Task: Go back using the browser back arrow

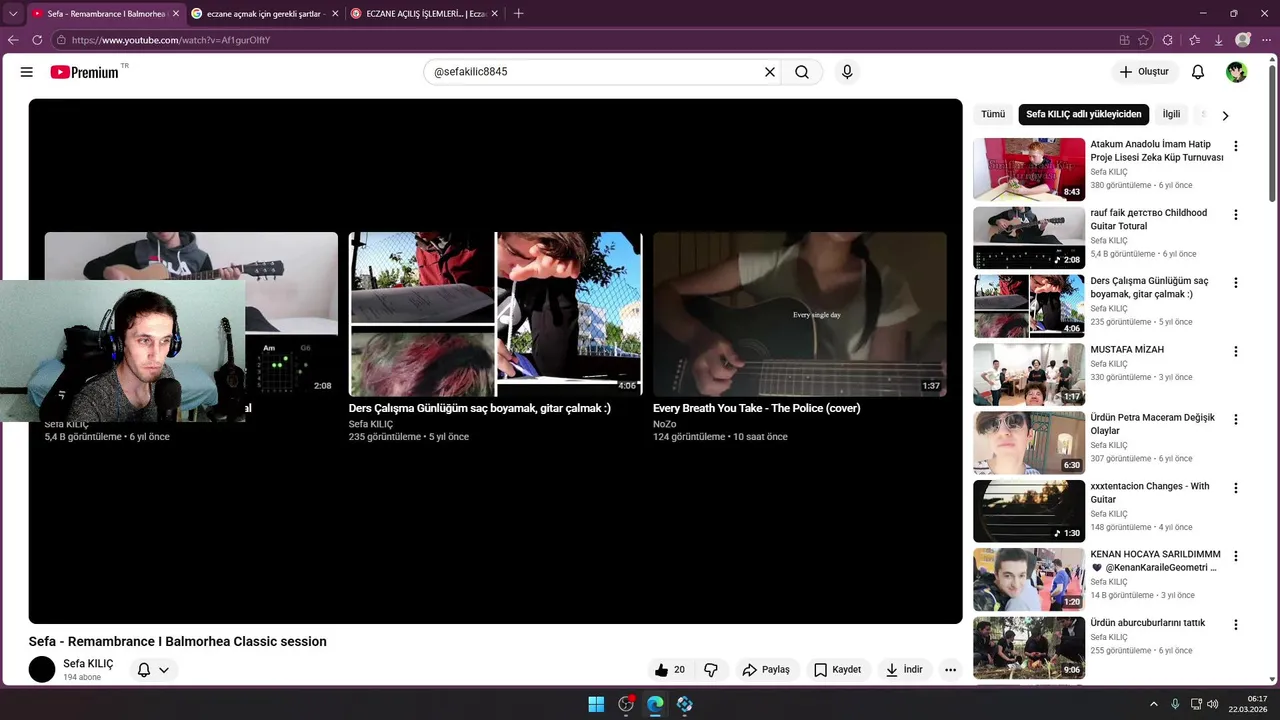Action: click(13, 40)
